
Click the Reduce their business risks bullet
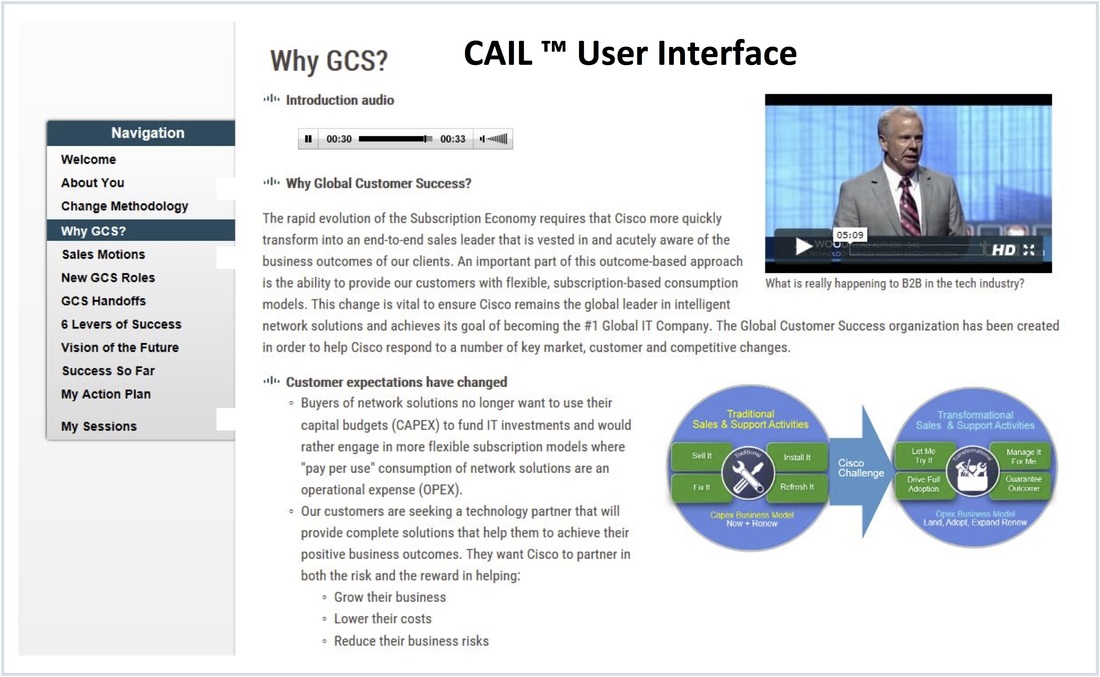click(x=412, y=641)
